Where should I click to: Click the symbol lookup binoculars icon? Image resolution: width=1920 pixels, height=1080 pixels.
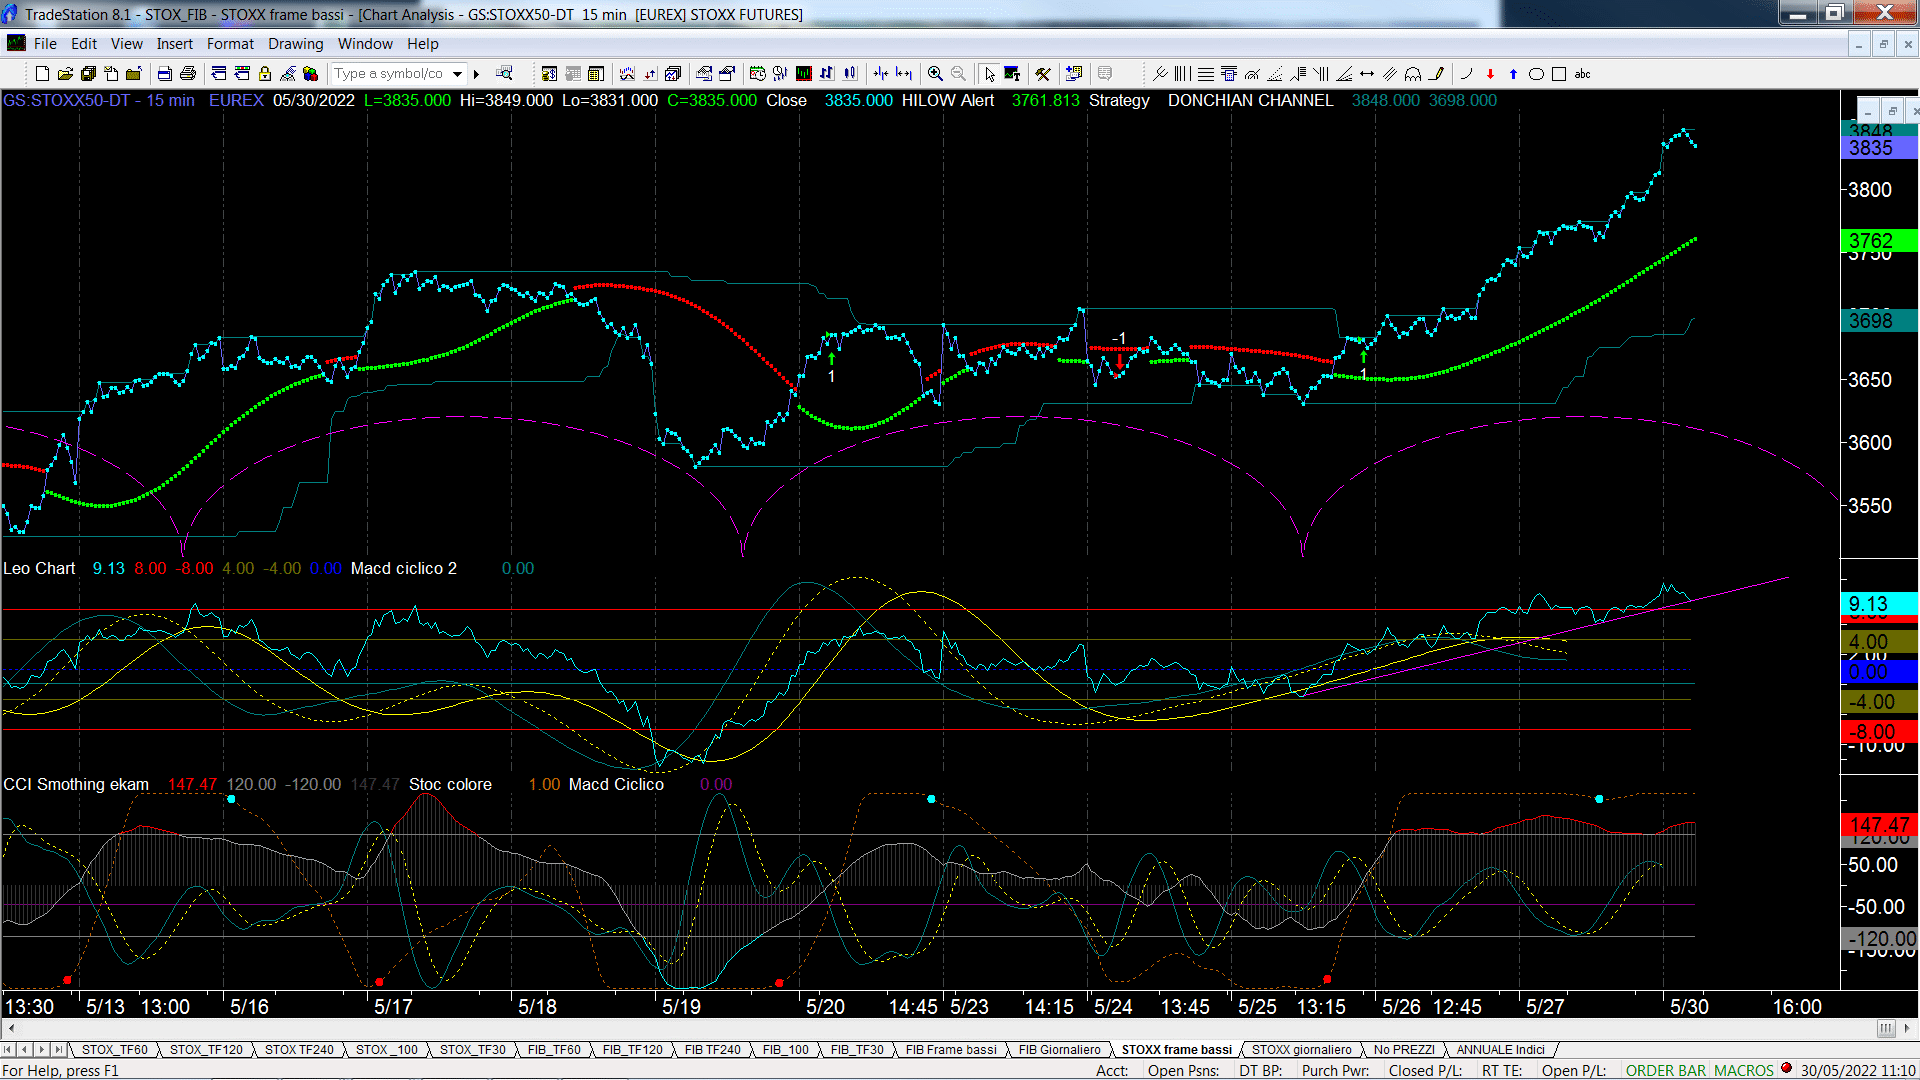pyautogui.click(x=504, y=73)
